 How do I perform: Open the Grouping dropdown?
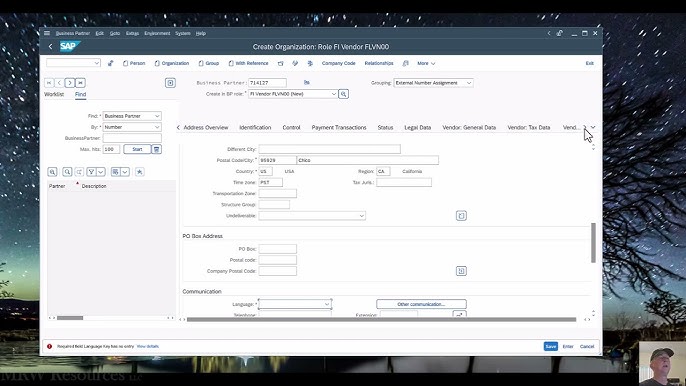[433, 83]
